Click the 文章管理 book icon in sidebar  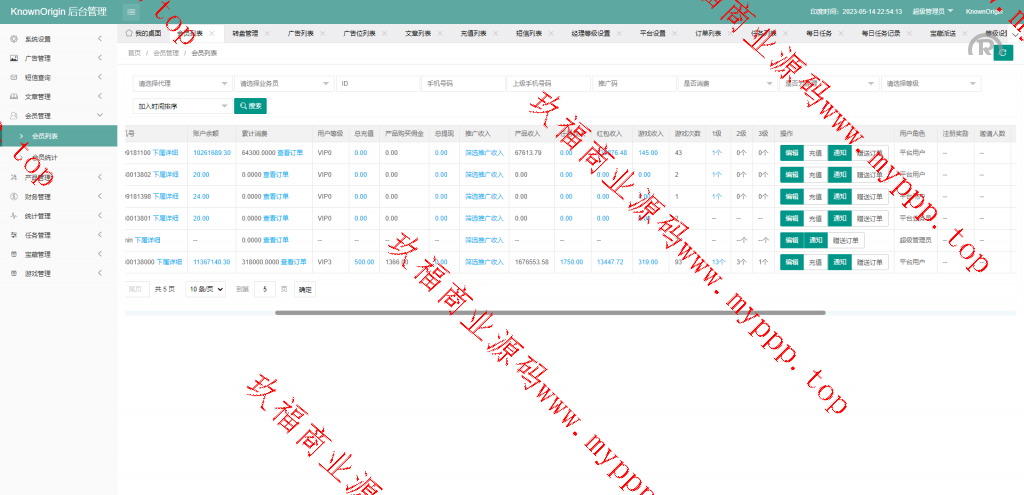[x=13, y=97]
